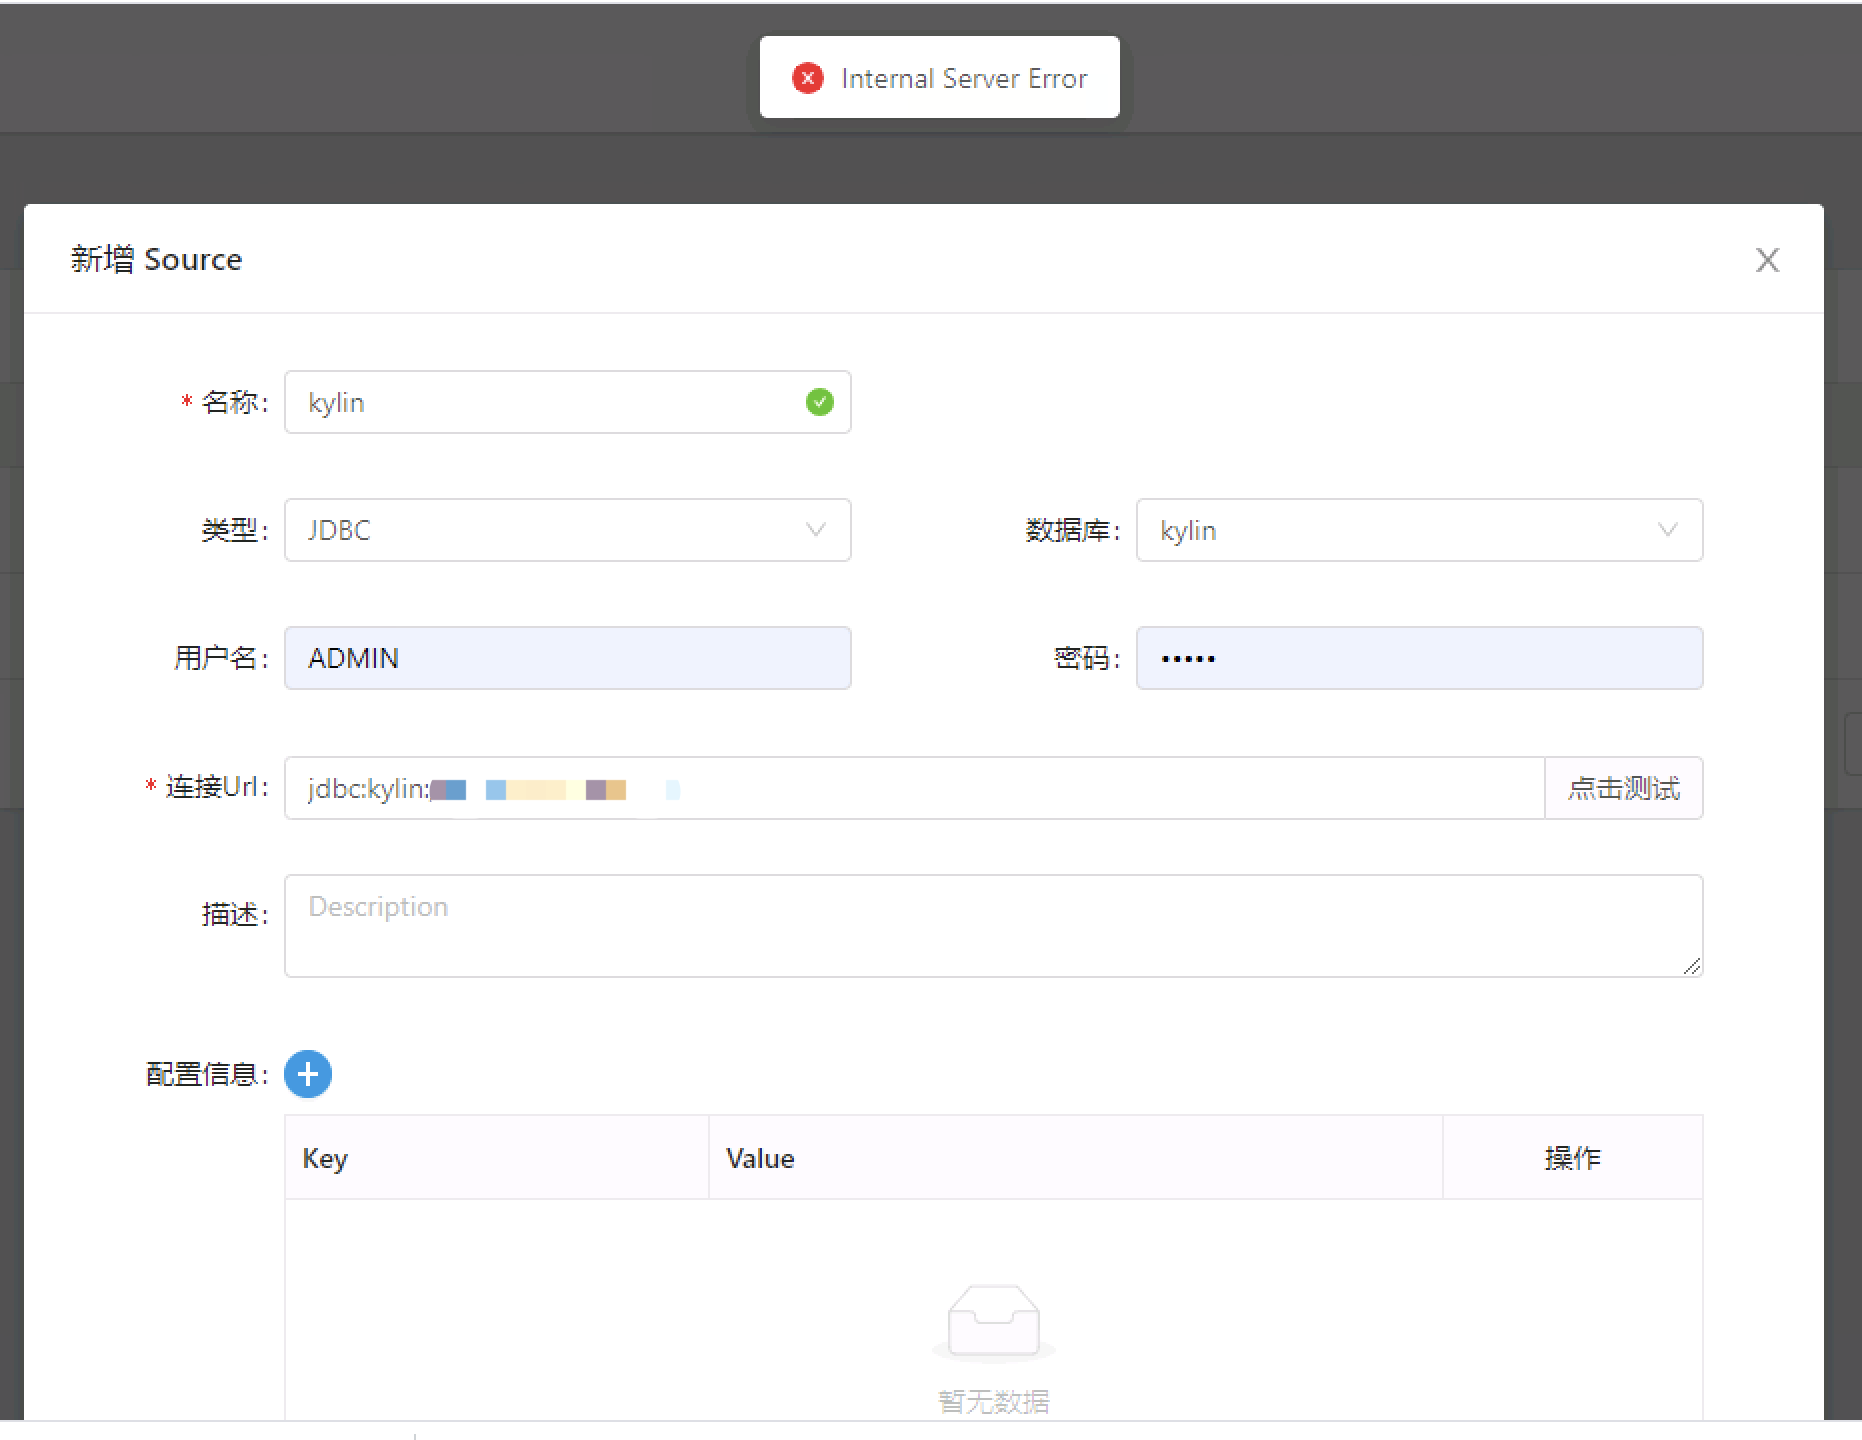The height and width of the screenshot is (1440, 1862).
Task: Click the green validation checkmark beside kylin name
Action: point(820,402)
